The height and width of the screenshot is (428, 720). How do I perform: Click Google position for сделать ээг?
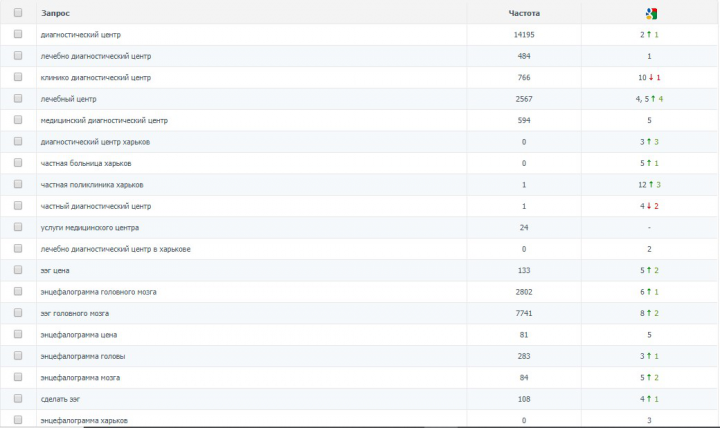click(649, 399)
